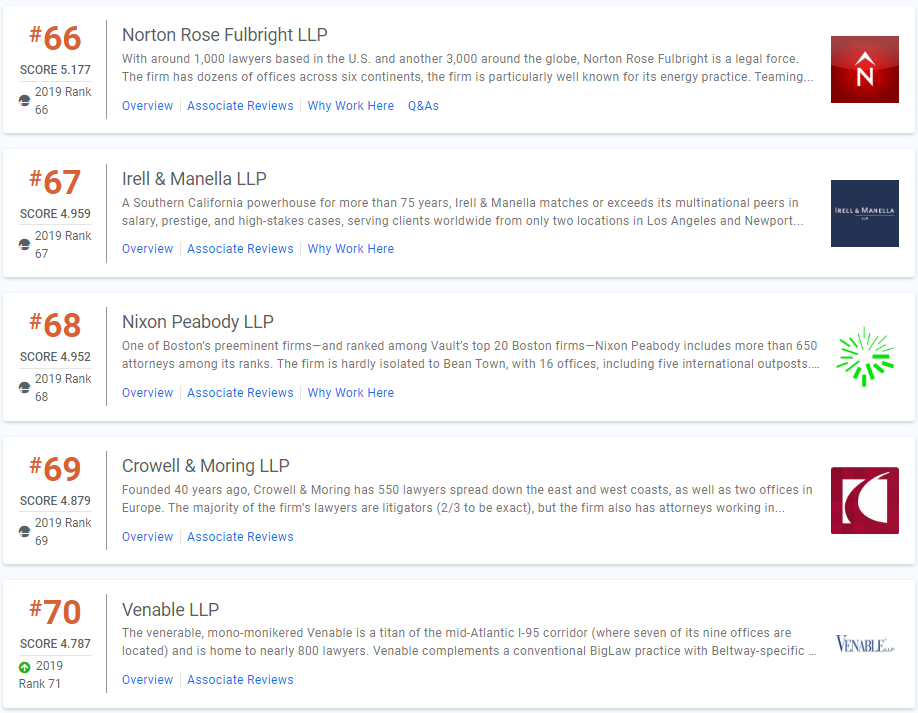Screen dimensions: 918x713
Task: Click the Nixon Peabody green starburst logo
Action: (x=865, y=357)
